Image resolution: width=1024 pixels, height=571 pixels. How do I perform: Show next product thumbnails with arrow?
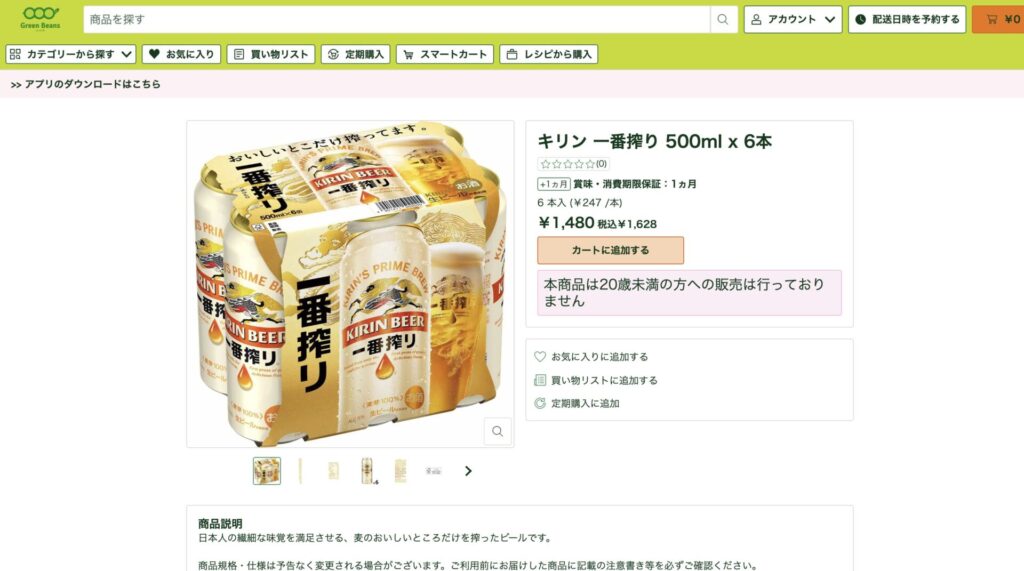468,471
